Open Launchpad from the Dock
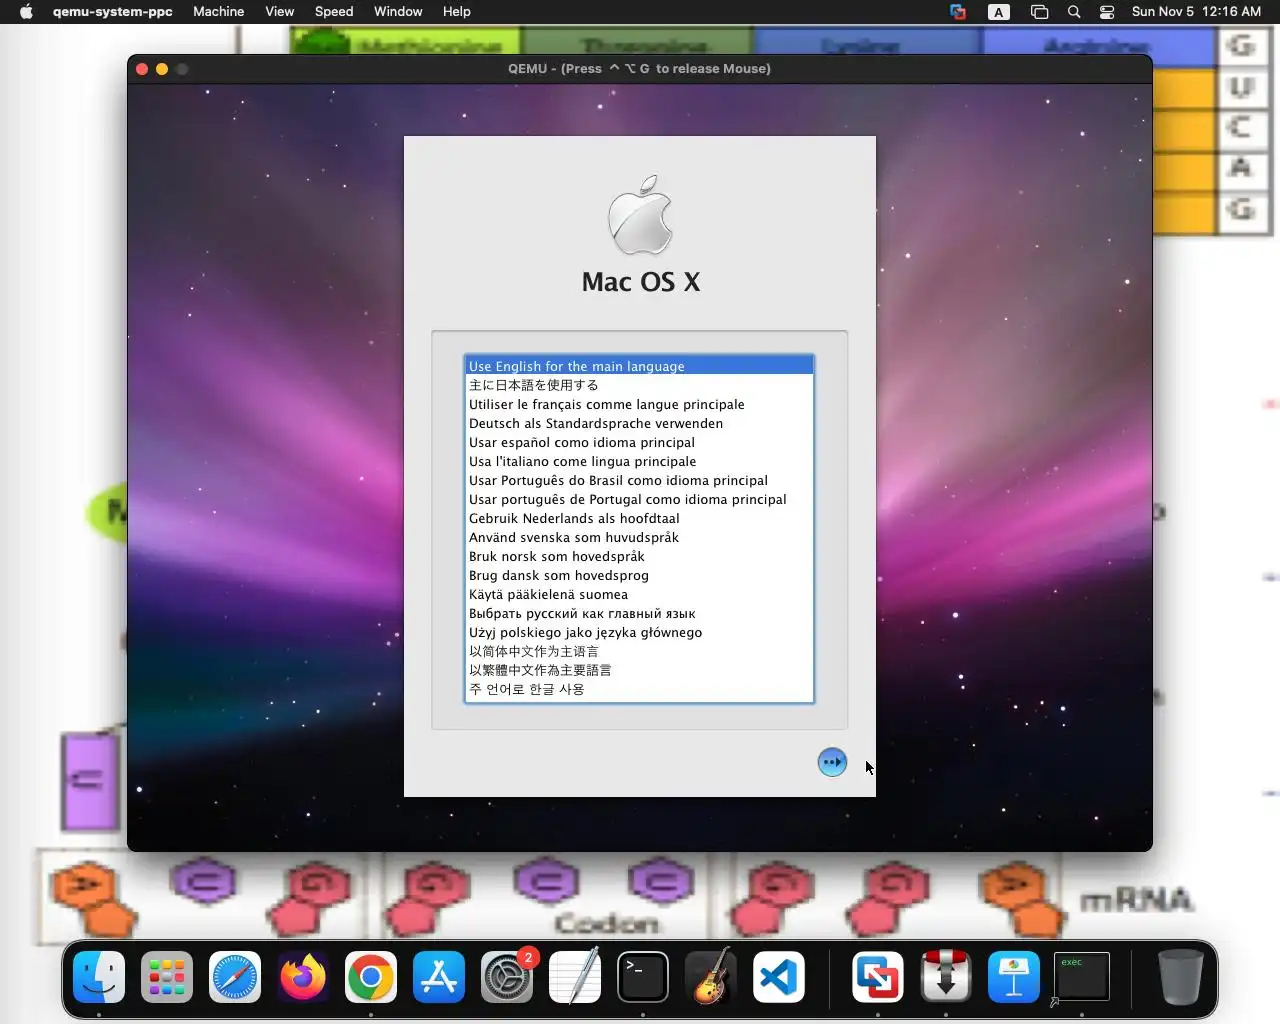The image size is (1280, 1024). 167,976
